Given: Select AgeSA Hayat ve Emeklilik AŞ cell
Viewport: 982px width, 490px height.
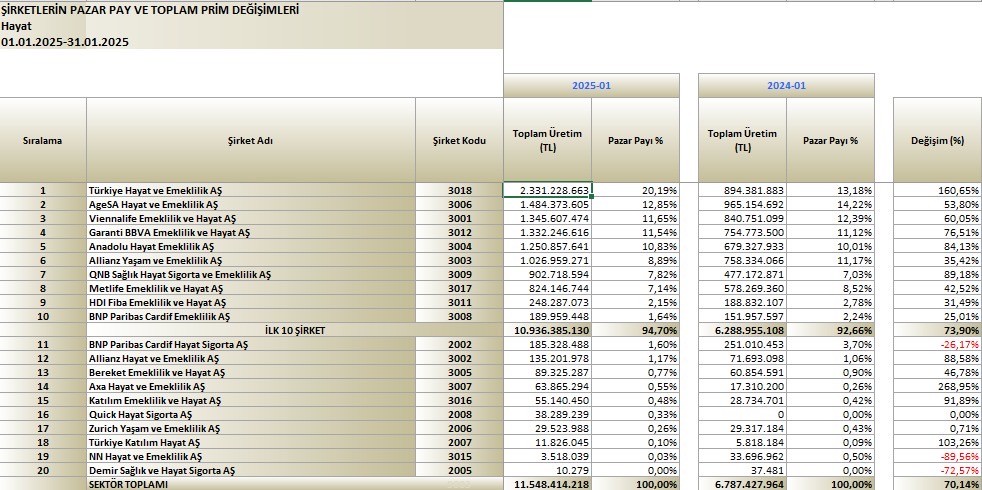Looking at the screenshot, I should (x=251, y=204).
